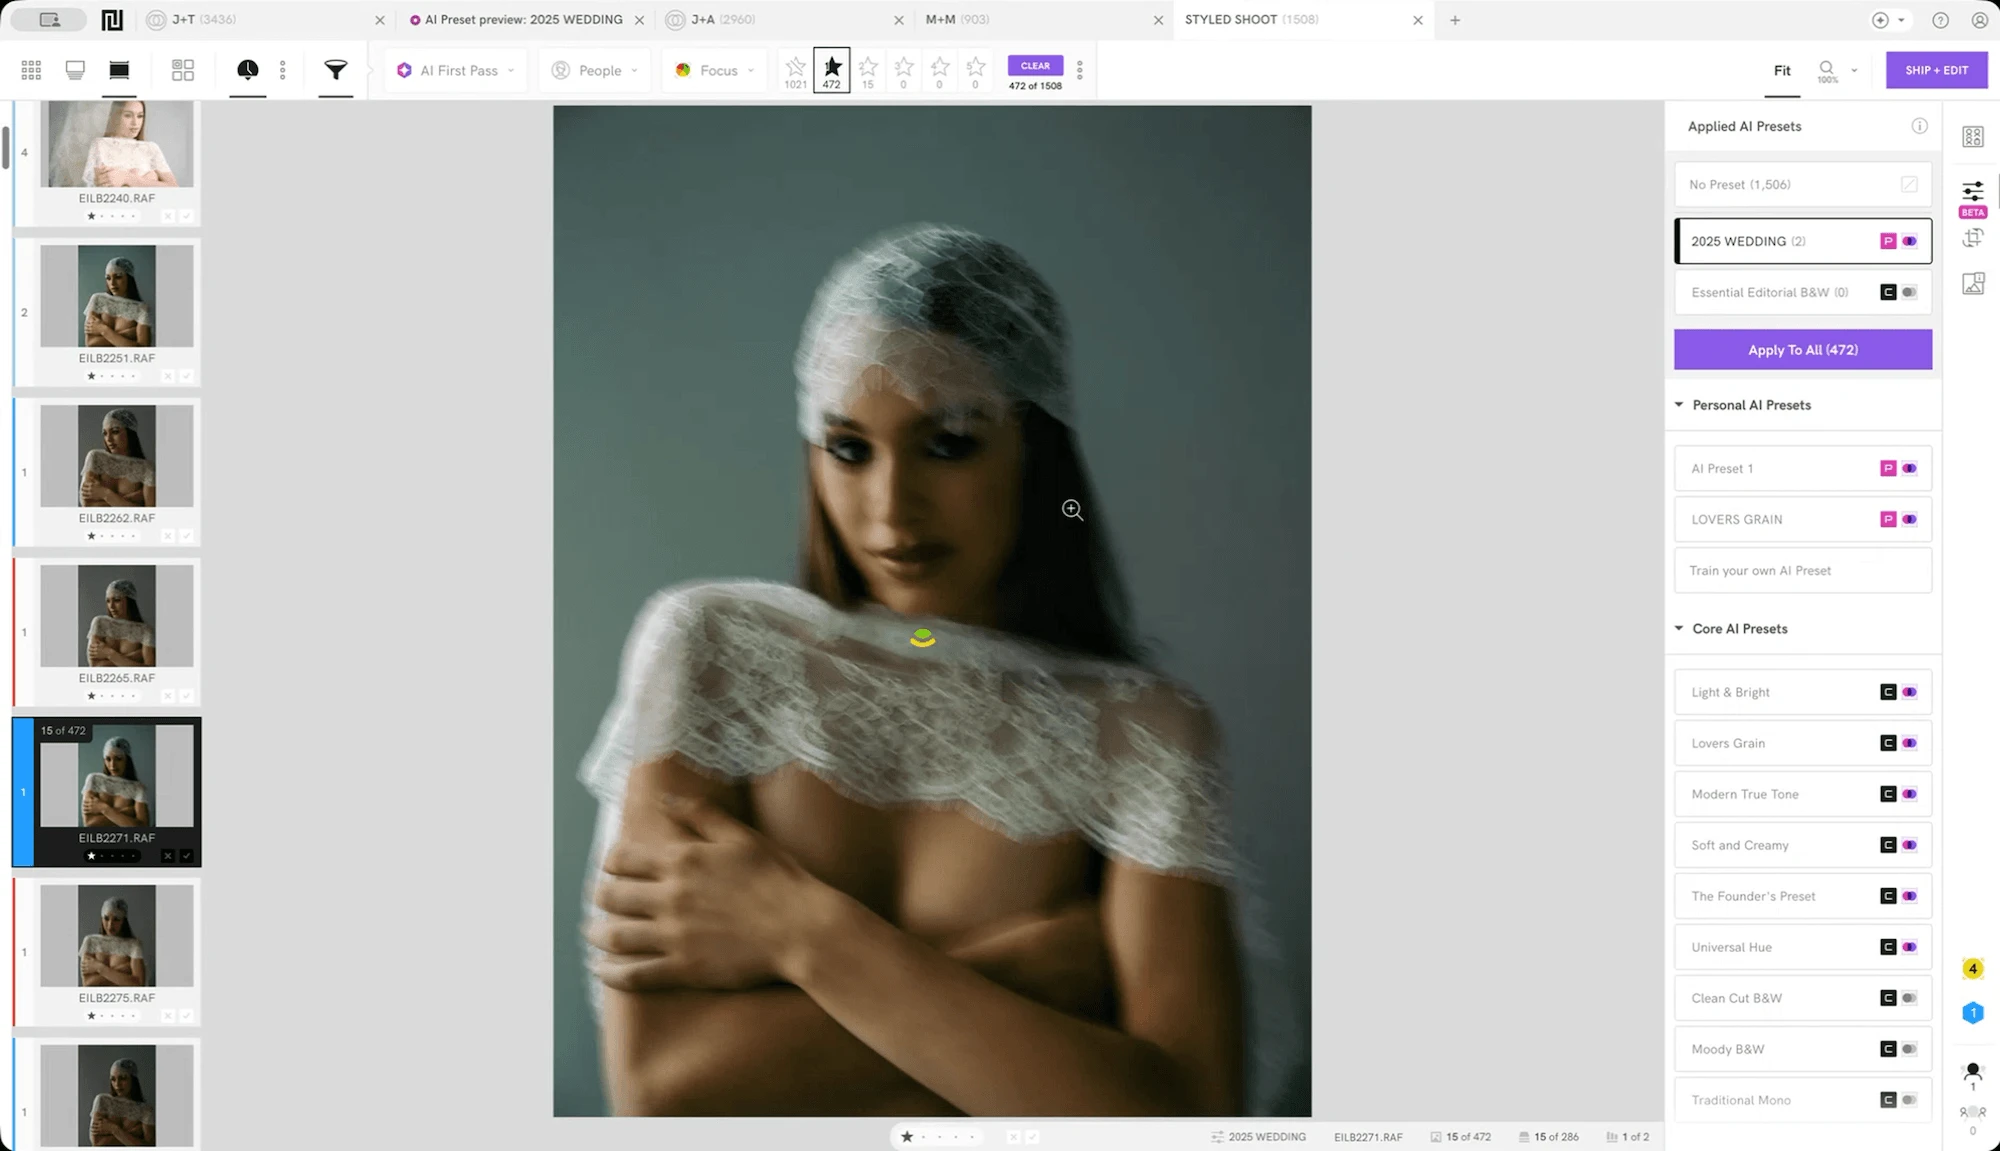Toggle the LOVERS GRAIN personal preset switch
2000x1151 pixels.
coord(1909,519)
